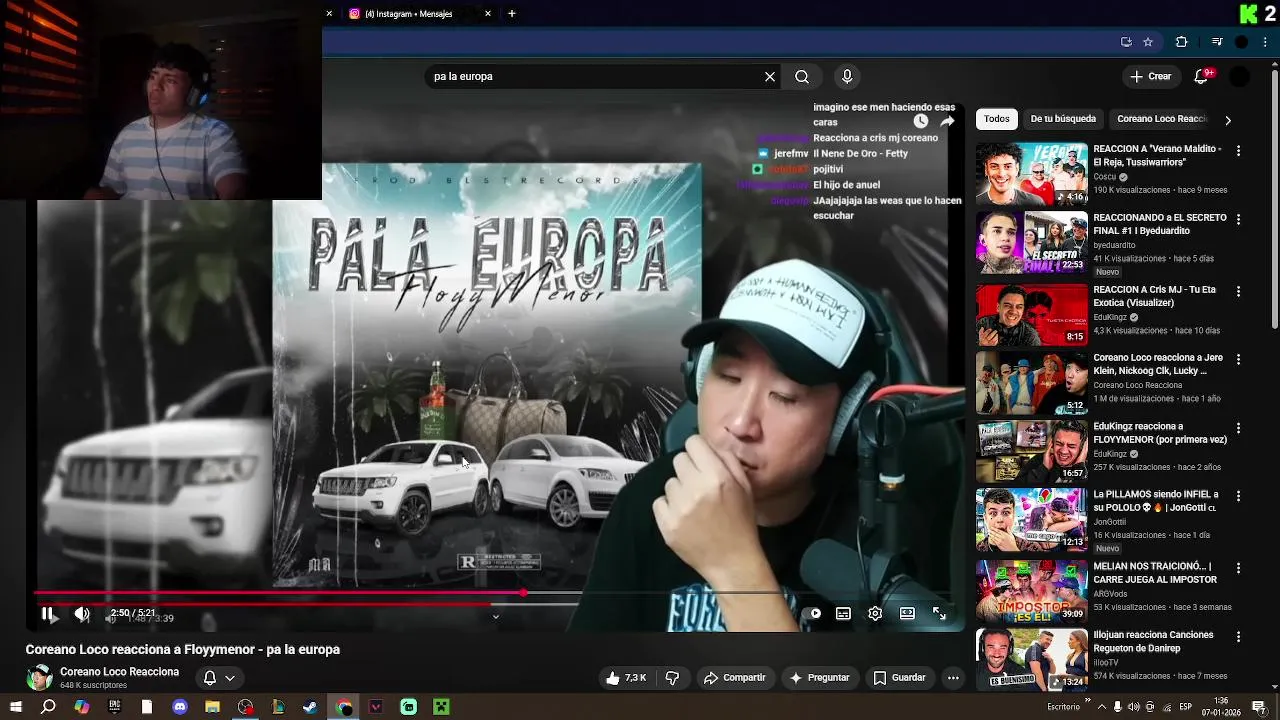The image size is (1280, 720).
Task: Open Epic Games from the taskbar
Action: click(x=114, y=707)
